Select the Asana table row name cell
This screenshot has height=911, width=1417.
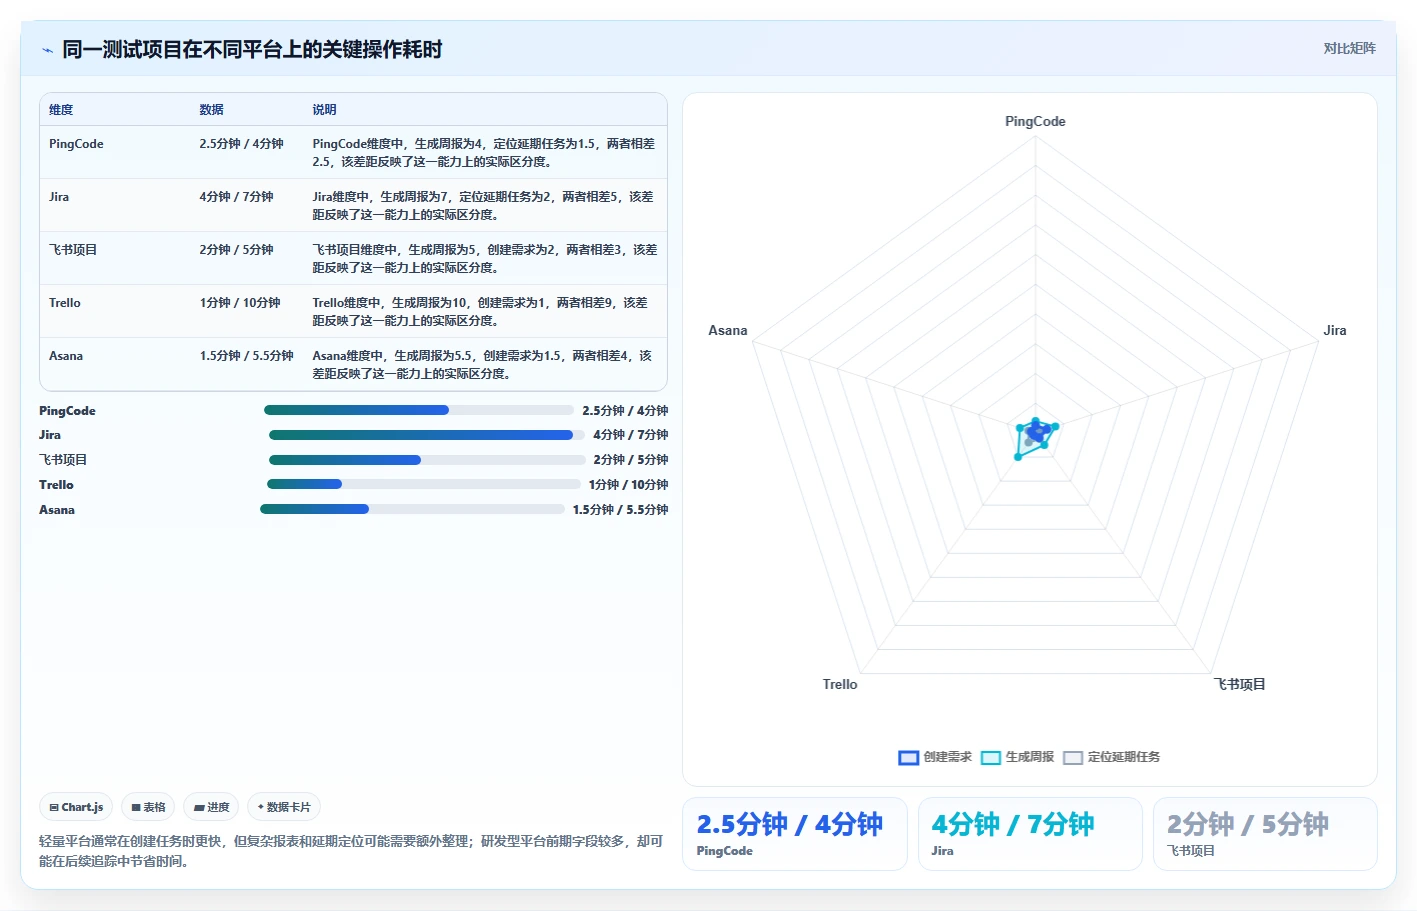[x=66, y=356]
